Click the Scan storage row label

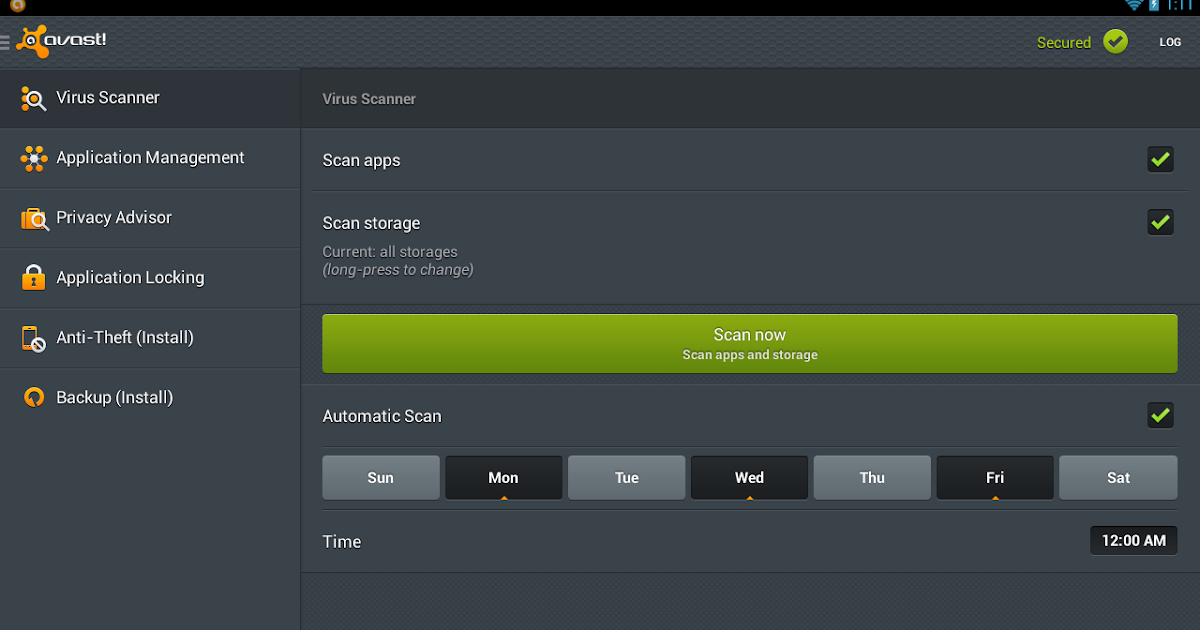tap(371, 223)
